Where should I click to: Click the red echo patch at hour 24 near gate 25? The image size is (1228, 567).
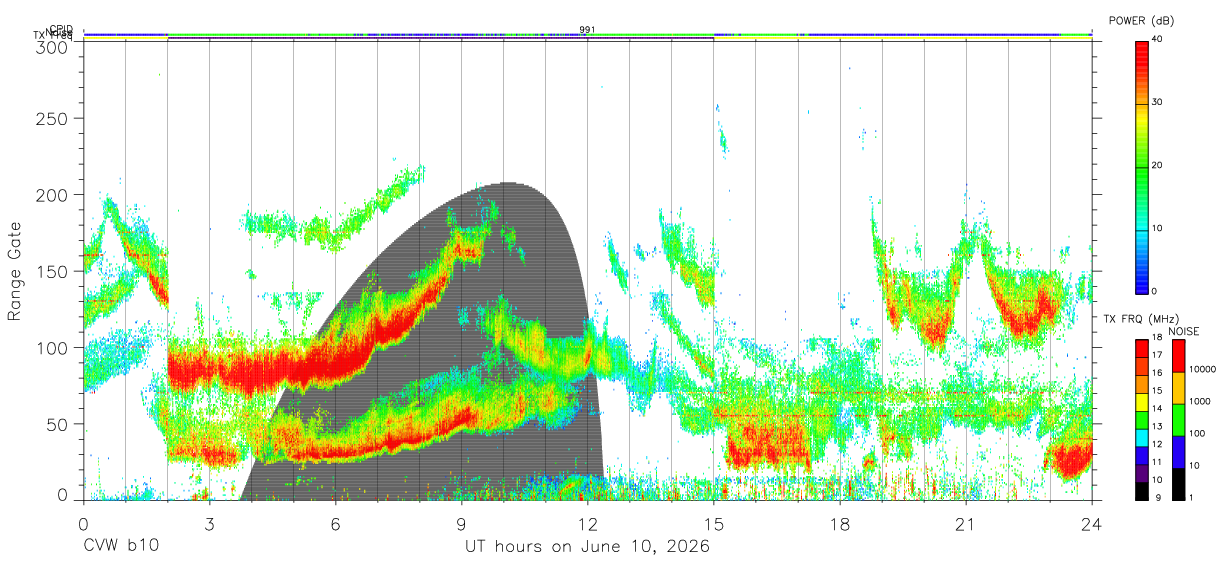click(1073, 461)
